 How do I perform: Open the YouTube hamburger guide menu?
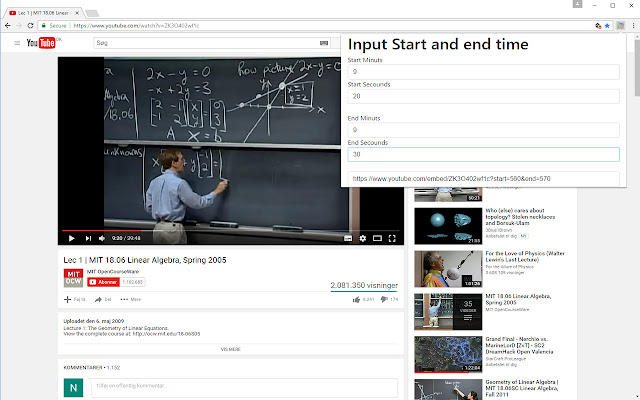17,43
